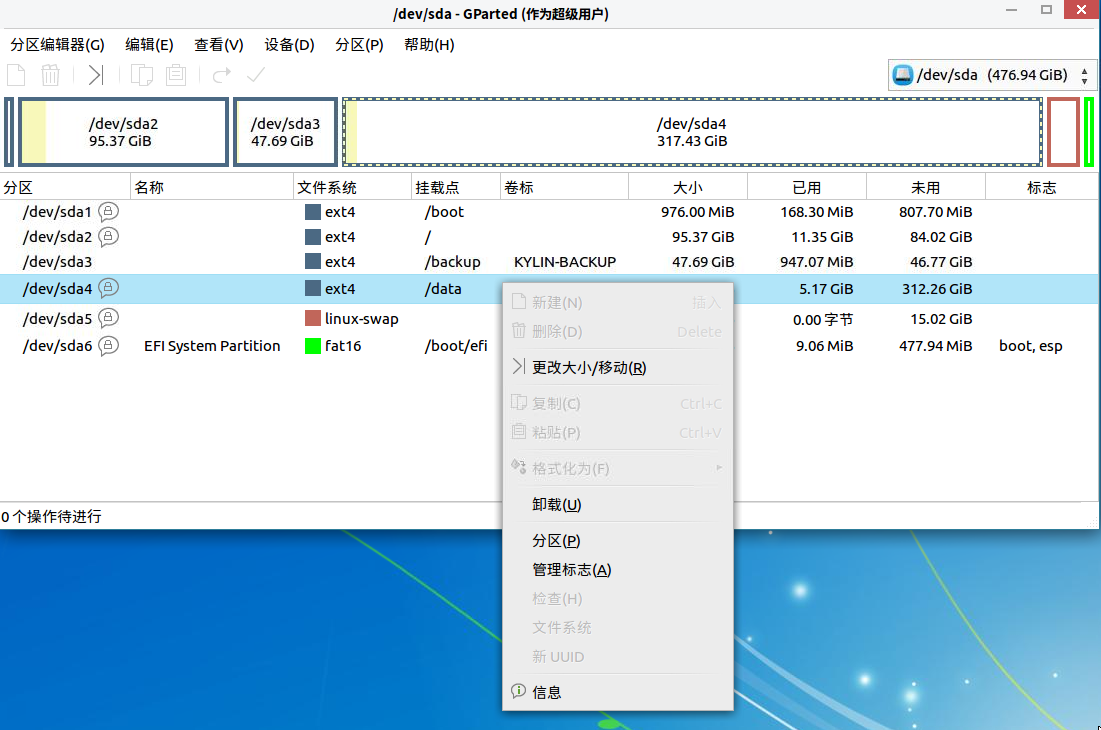Sort by the 已用 column header

807,187
